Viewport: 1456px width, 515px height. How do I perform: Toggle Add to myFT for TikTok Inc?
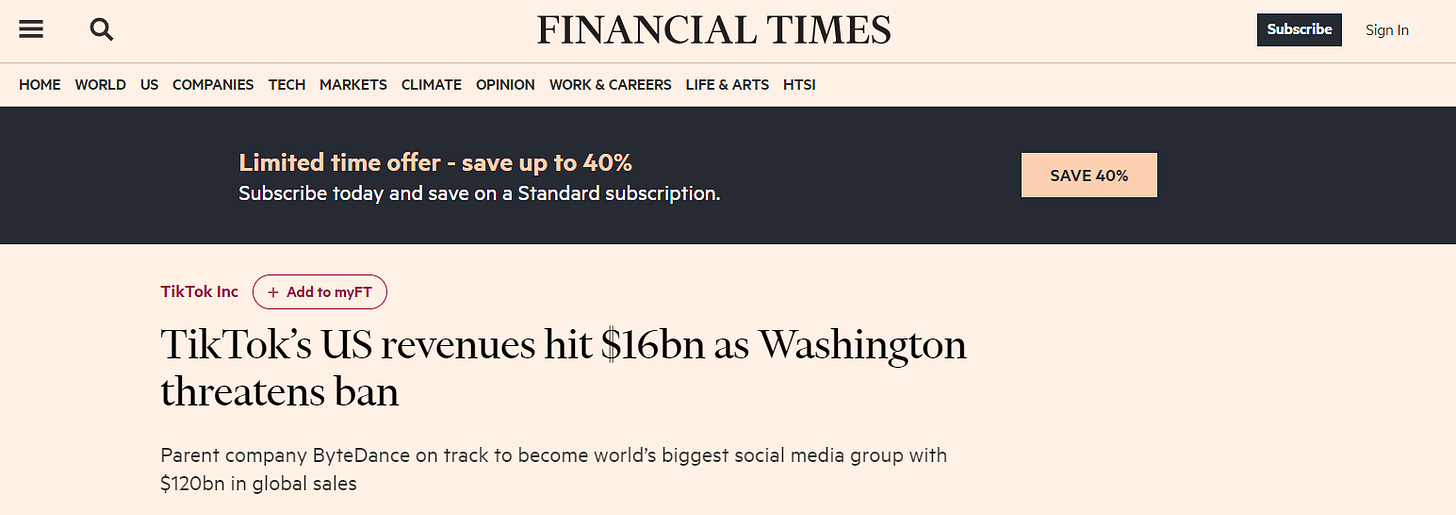click(319, 292)
